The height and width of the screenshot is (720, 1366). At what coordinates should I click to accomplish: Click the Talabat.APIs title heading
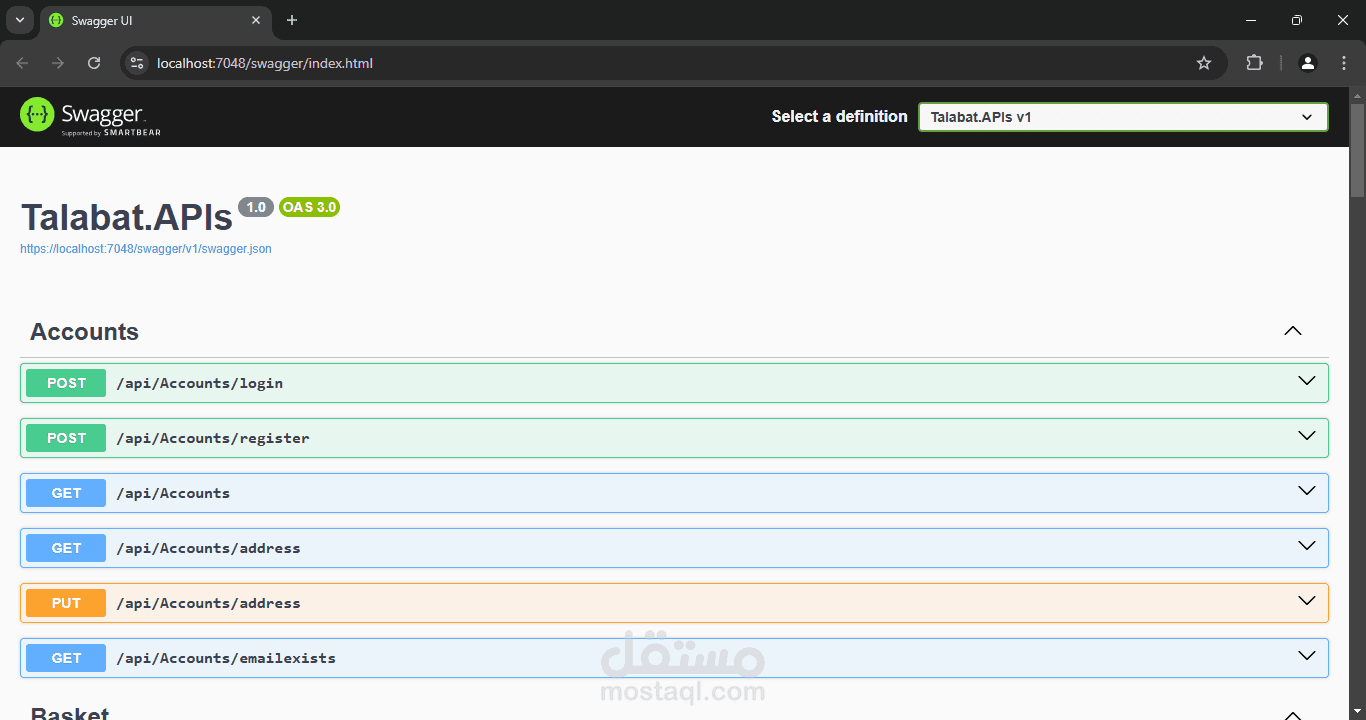[127, 217]
